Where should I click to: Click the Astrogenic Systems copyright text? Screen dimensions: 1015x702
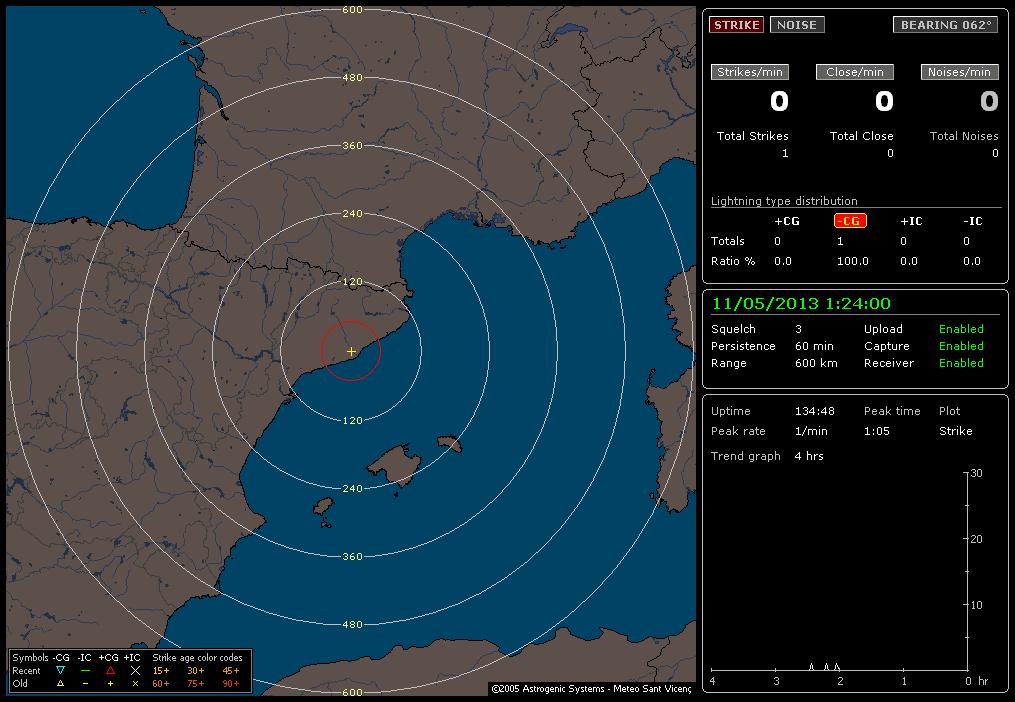pyautogui.click(x=591, y=688)
